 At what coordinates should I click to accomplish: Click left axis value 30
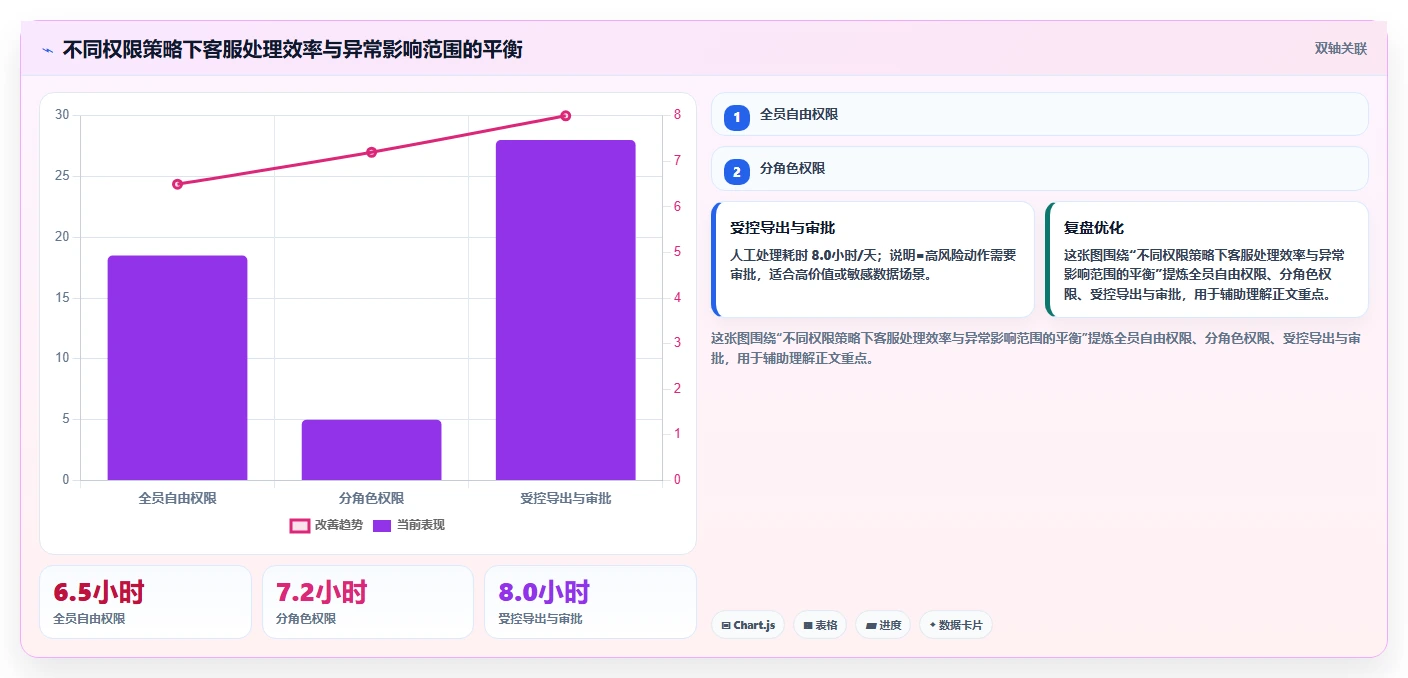coord(62,115)
